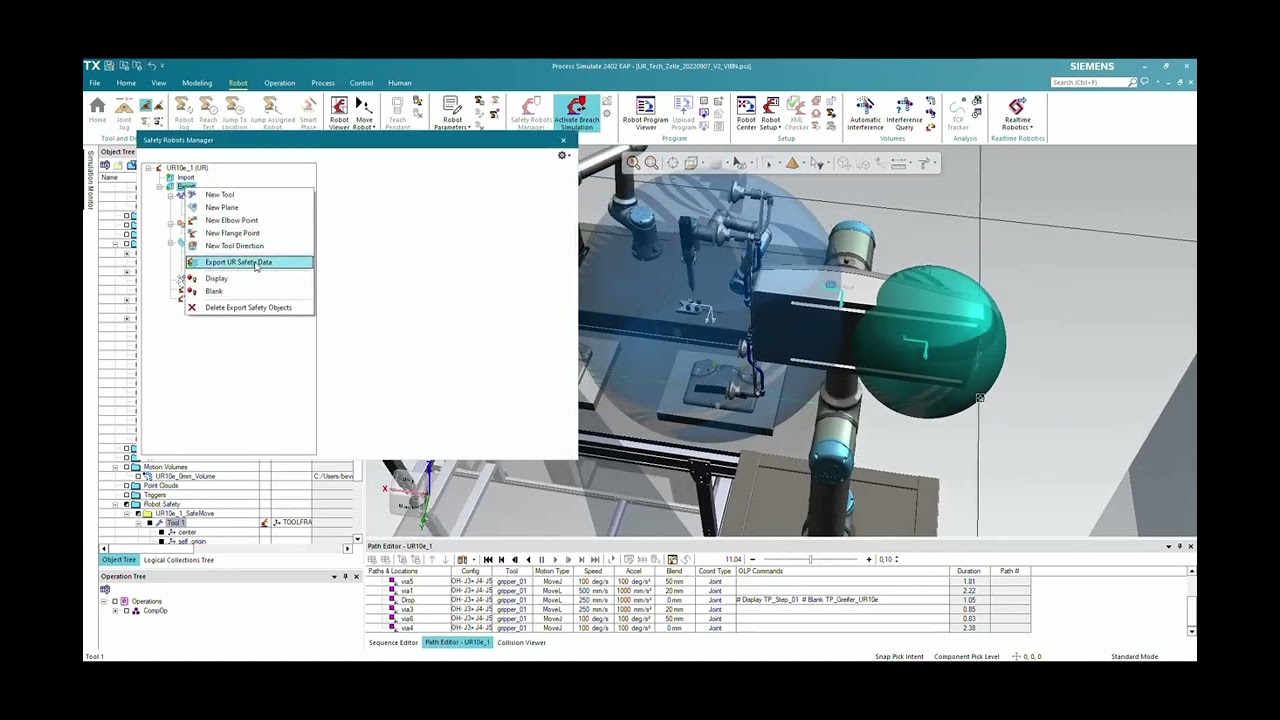Screen dimensions: 1280x720
Task: Collapse the UR10e_1_SafeMove node
Action: point(127,513)
